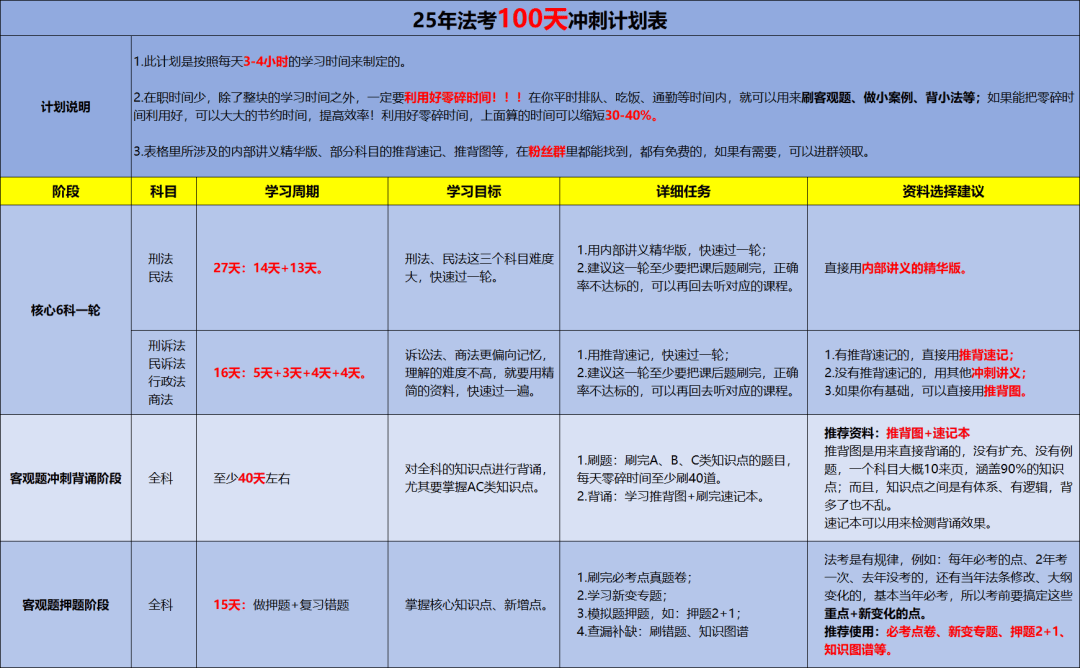The width and height of the screenshot is (1080, 668).
Task: Select the 至少40天左右 cell
Action: coord(292,478)
